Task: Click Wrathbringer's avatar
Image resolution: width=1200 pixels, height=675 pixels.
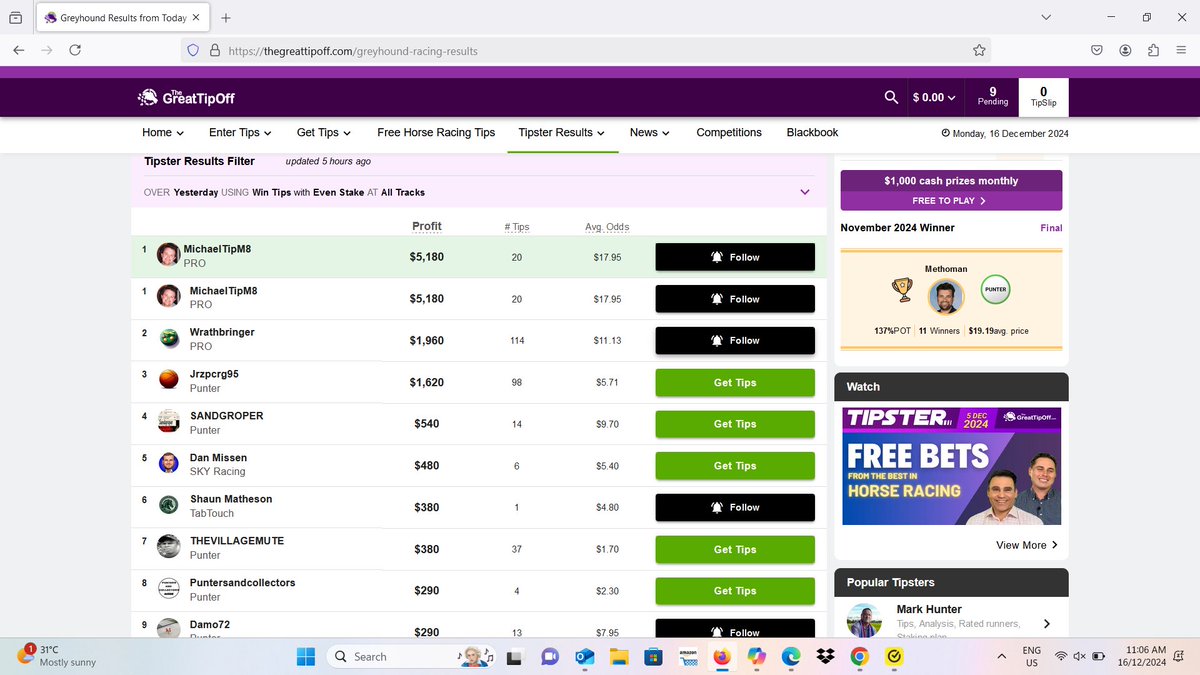Action: (x=170, y=338)
